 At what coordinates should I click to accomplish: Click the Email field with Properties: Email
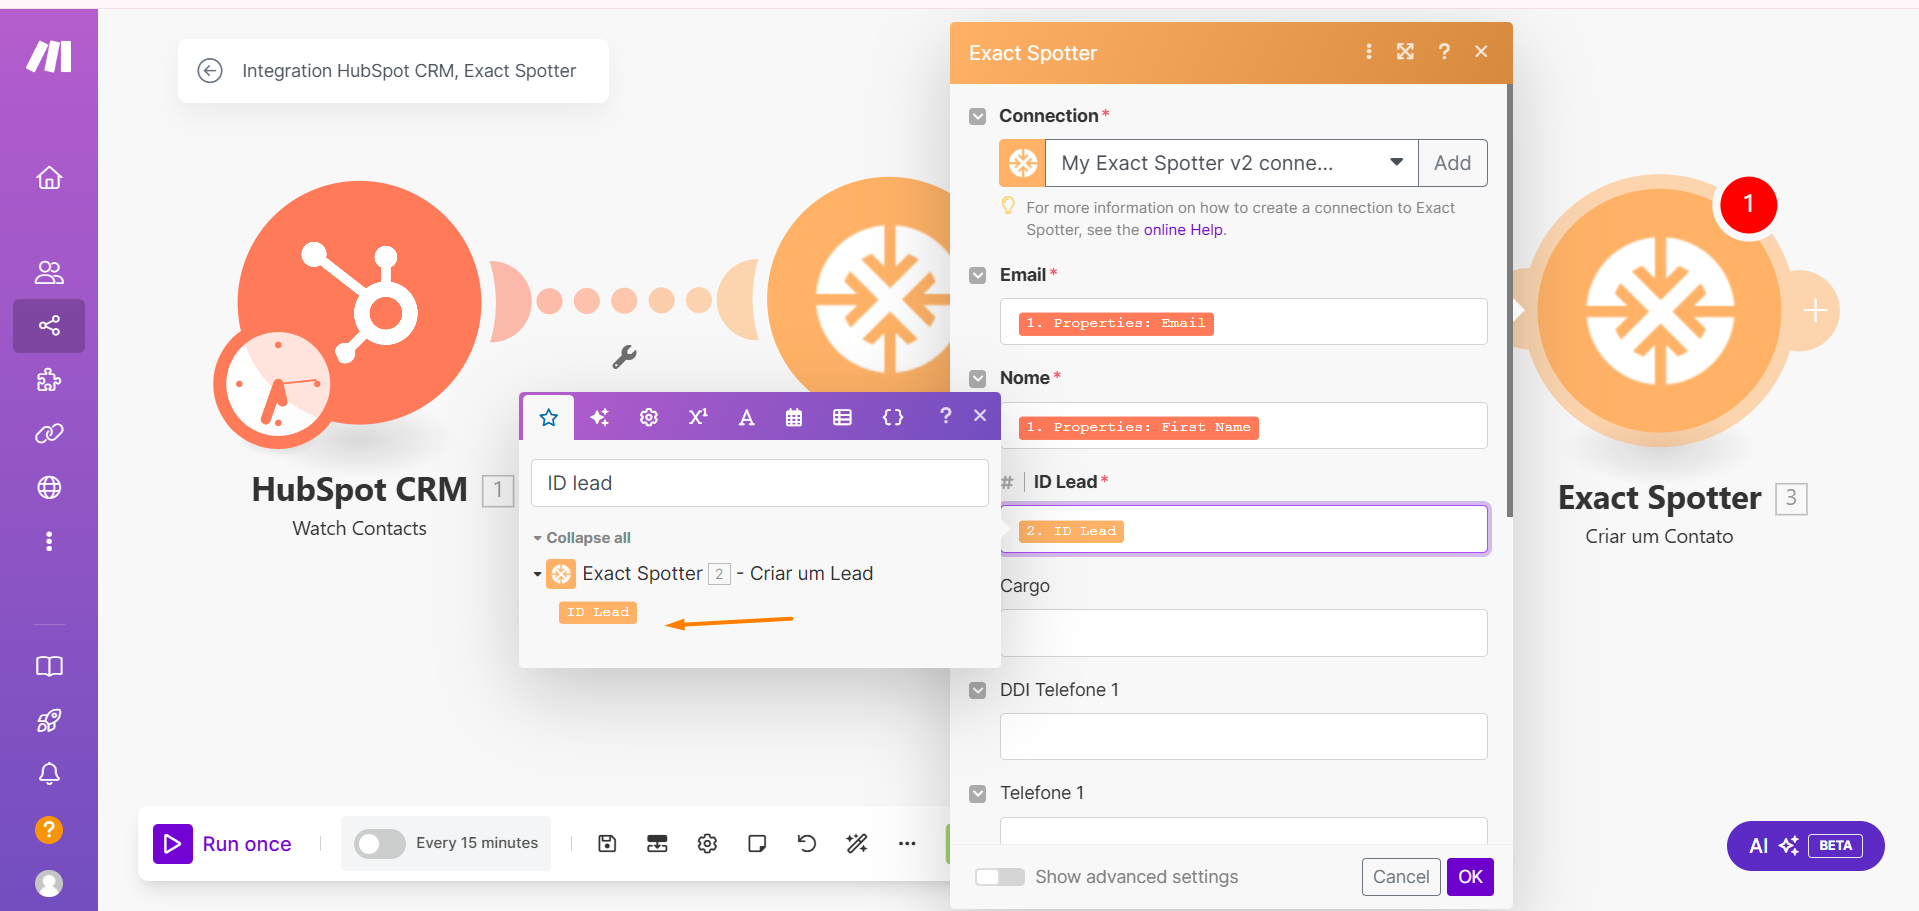point(1243,322)
